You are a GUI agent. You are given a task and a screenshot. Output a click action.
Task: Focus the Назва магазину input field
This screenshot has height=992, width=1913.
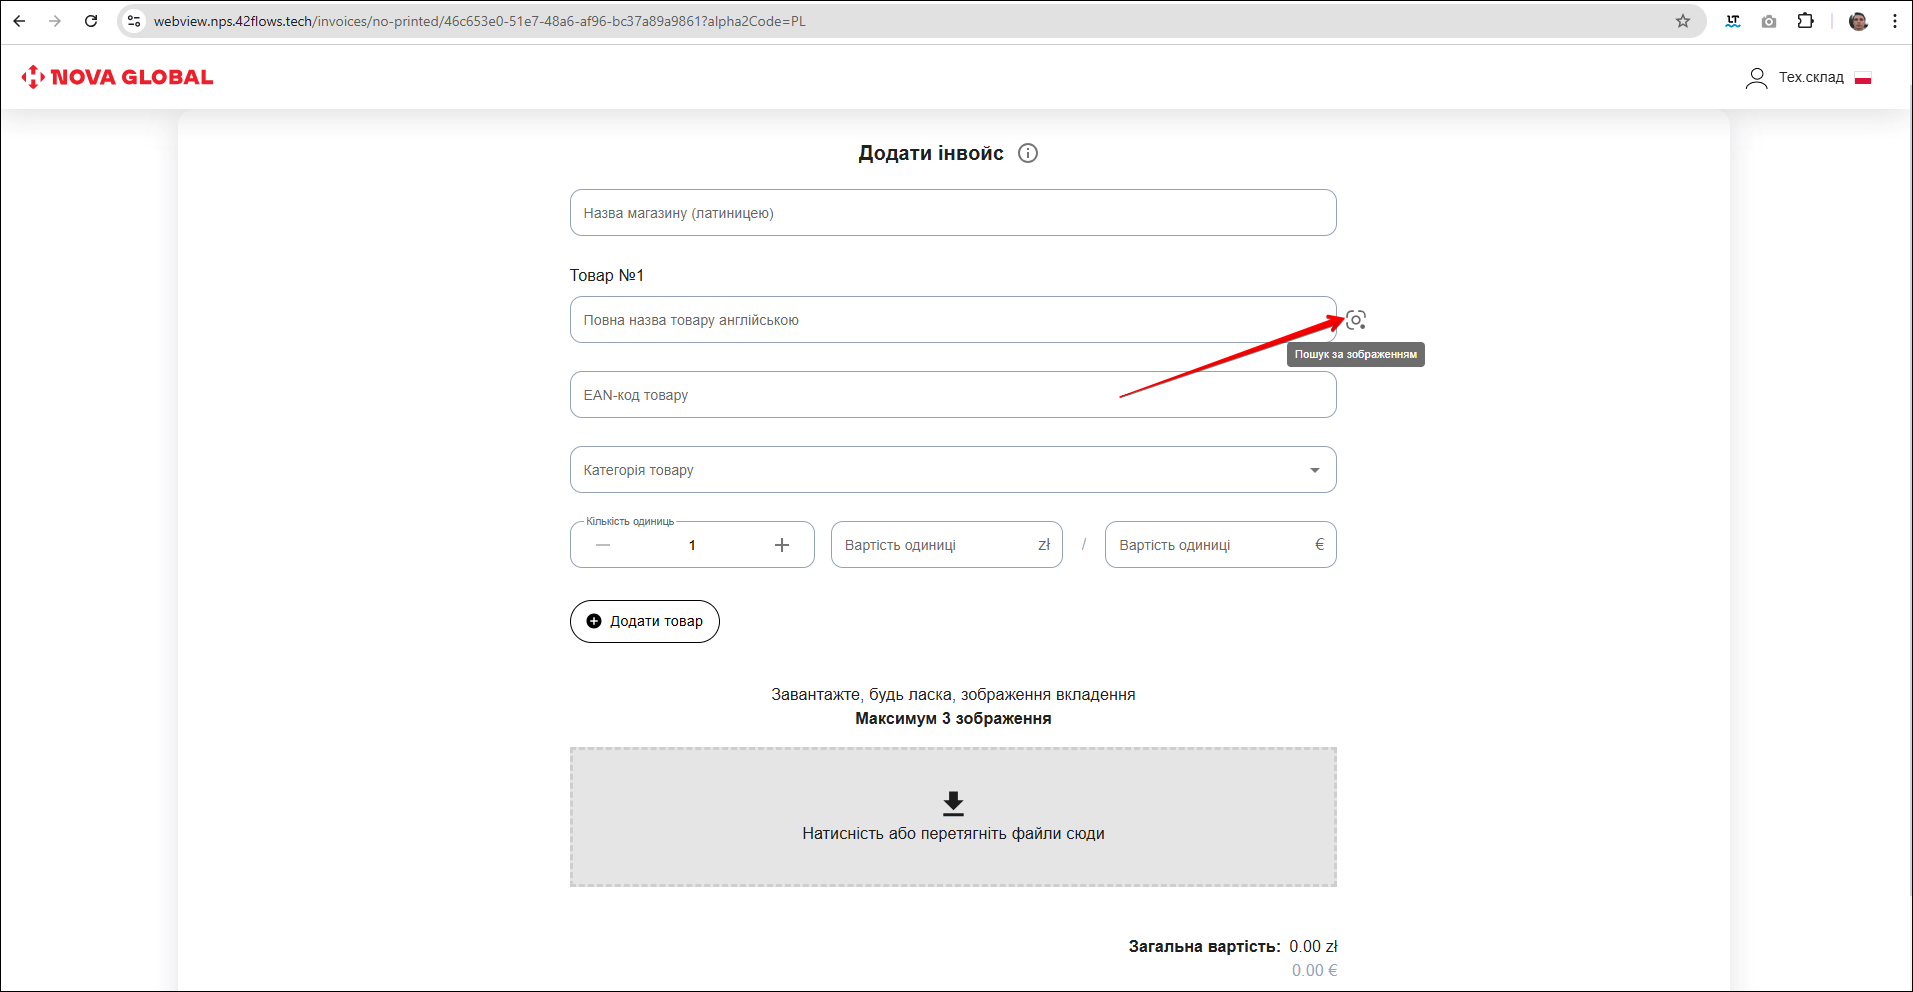pos(952,213)
